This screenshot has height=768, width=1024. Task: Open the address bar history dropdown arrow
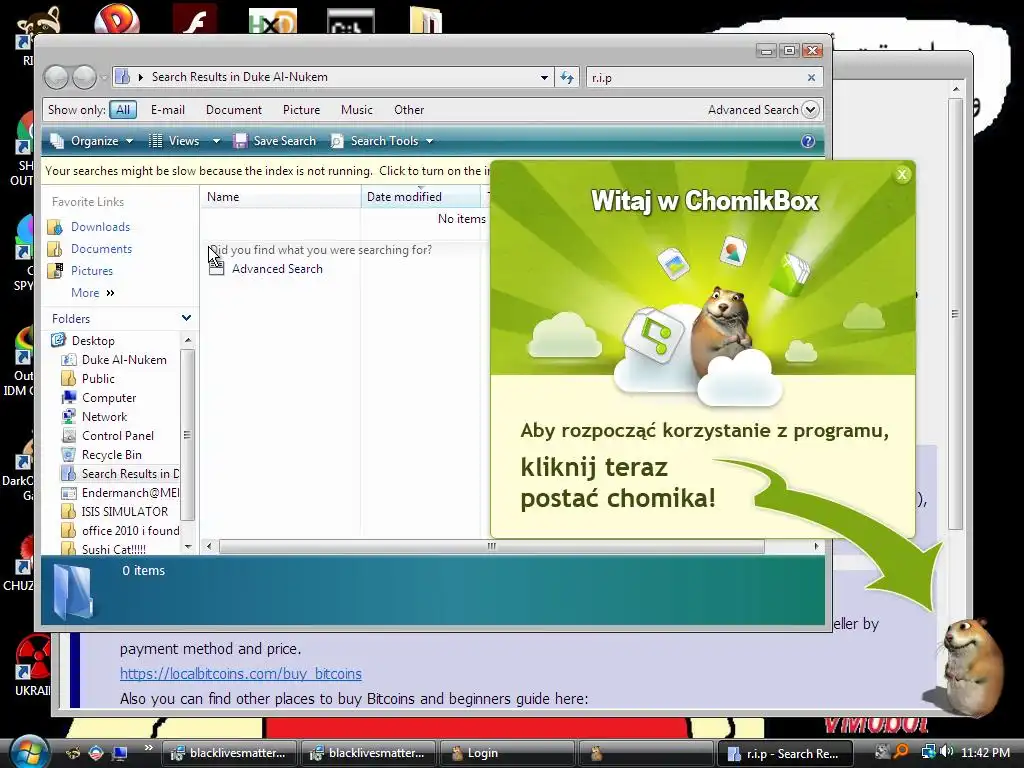click(544, 78)
